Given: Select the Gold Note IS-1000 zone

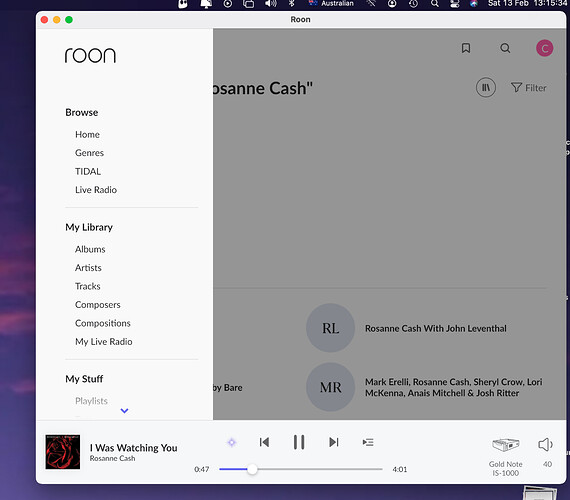Looking at the screenshot, I should [505, 457].
